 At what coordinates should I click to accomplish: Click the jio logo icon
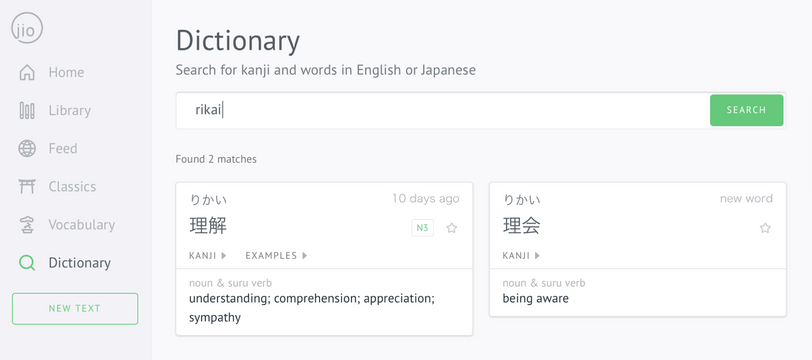27,28
